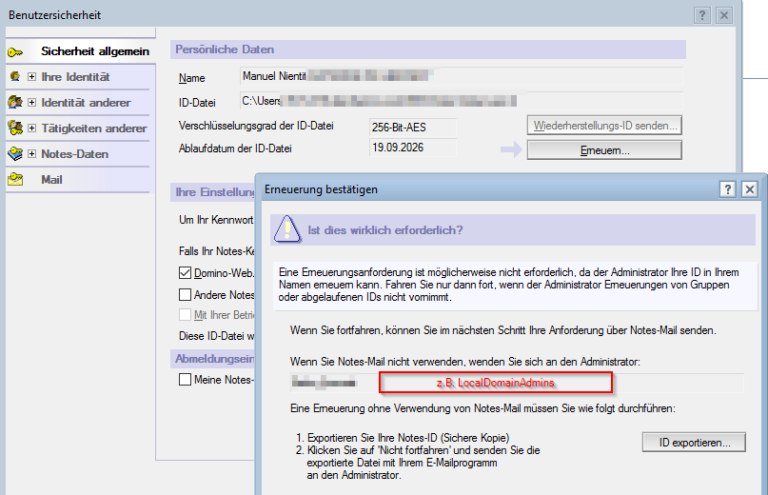Open the Tätigkeiten anderer section
The width and height of the screenshot is (768, 495).
94,128
